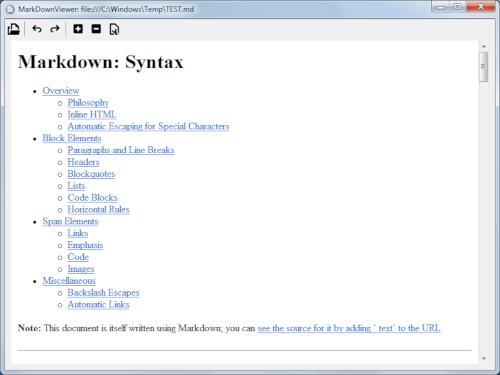Image resolution: width=500 pixels, height=375 pixels.
Task: Open the Overview link
Action: 61,91
